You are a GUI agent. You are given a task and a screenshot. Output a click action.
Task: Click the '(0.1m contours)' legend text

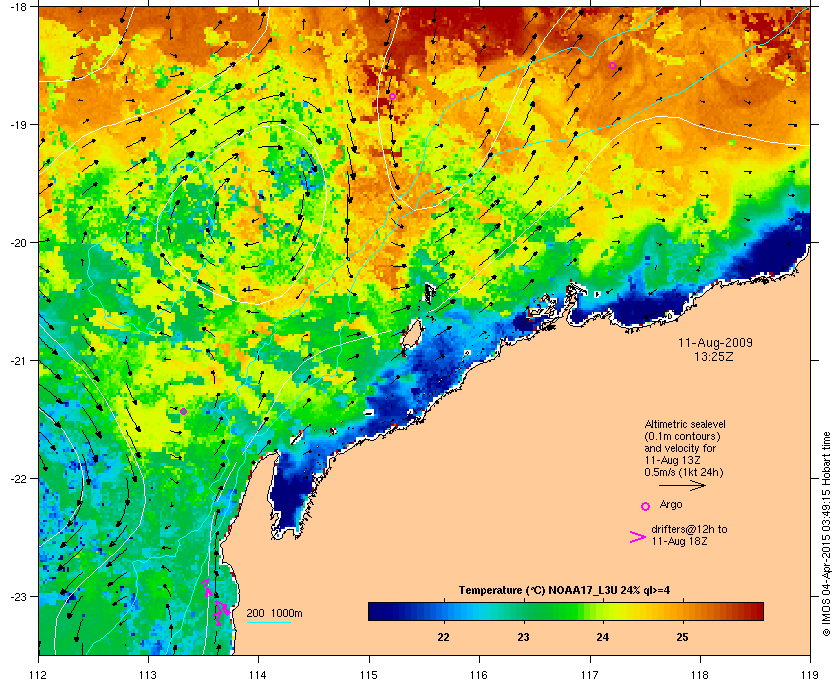(682, 436)
